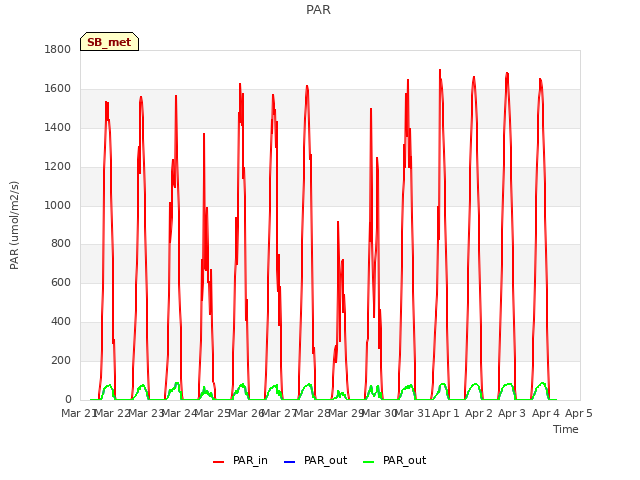Screen dimensions: 640x480
Task: Click the red PAR_in legend swatch
Action: (x=219, y=462)
